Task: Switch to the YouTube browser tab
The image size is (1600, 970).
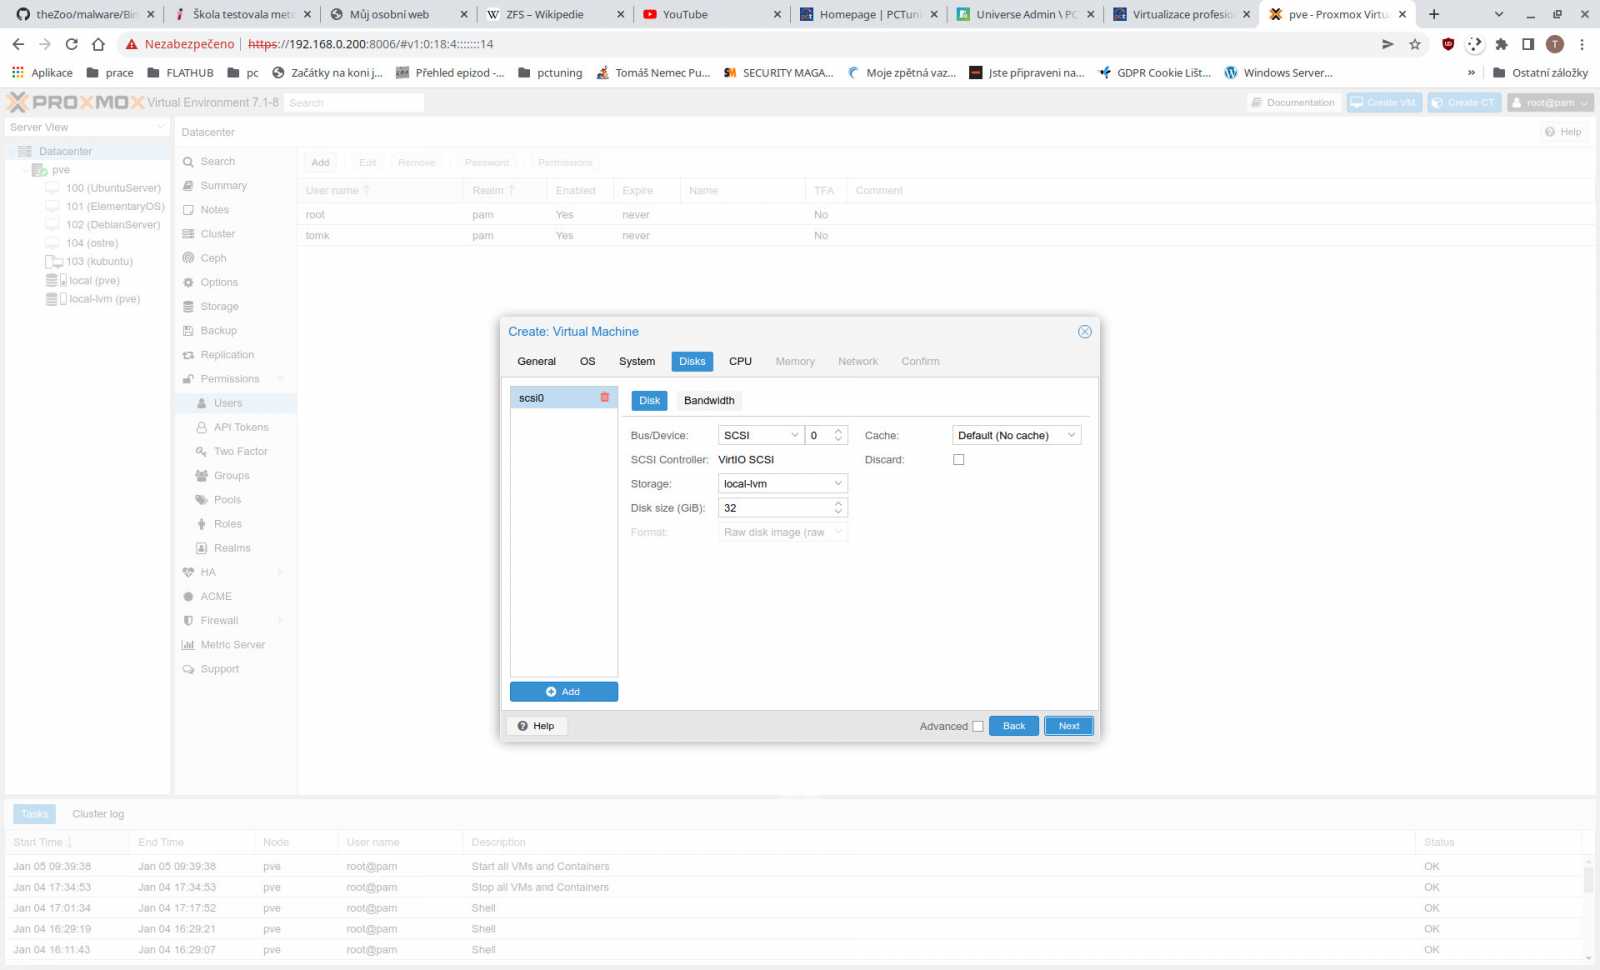Action: tap(712, 14)
